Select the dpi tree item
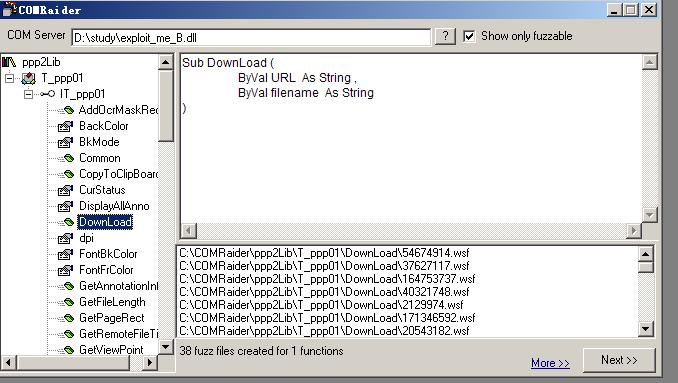 86,238
